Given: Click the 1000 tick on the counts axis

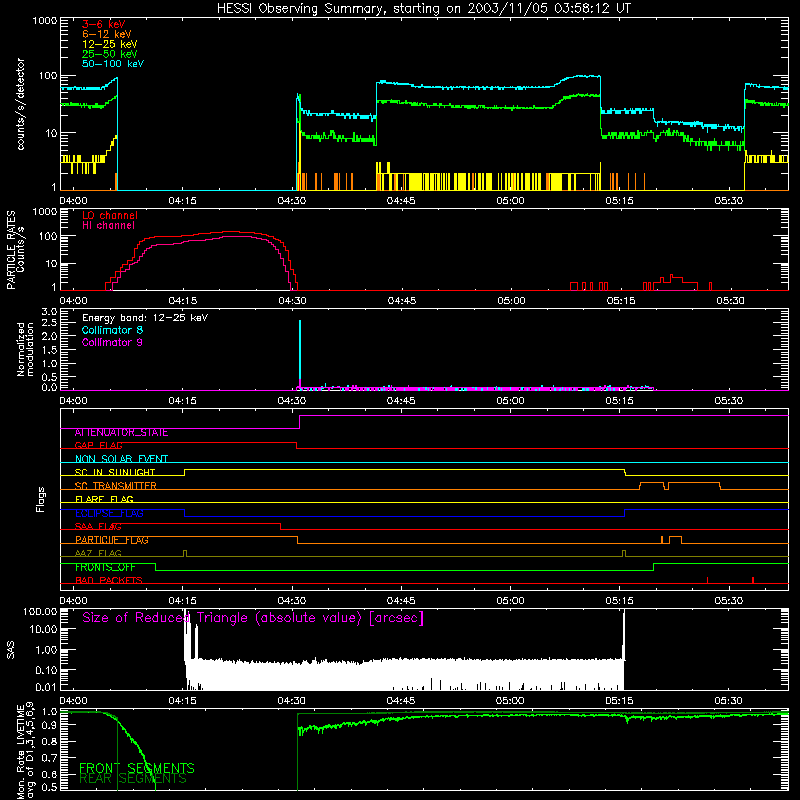Looking at the screenshot, I should (x=44, y=21).
